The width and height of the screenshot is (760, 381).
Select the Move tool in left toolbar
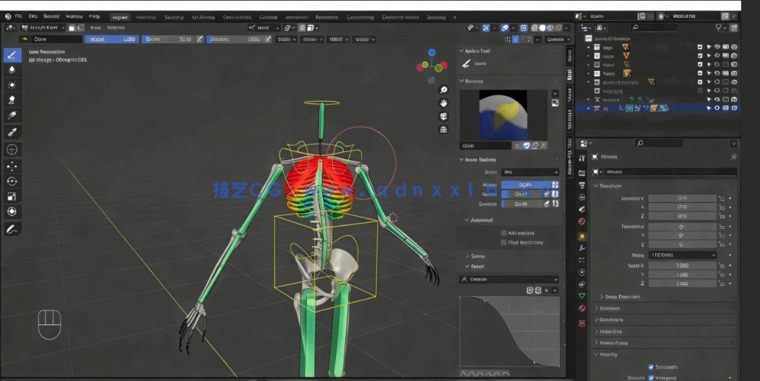tap(12, 166)
